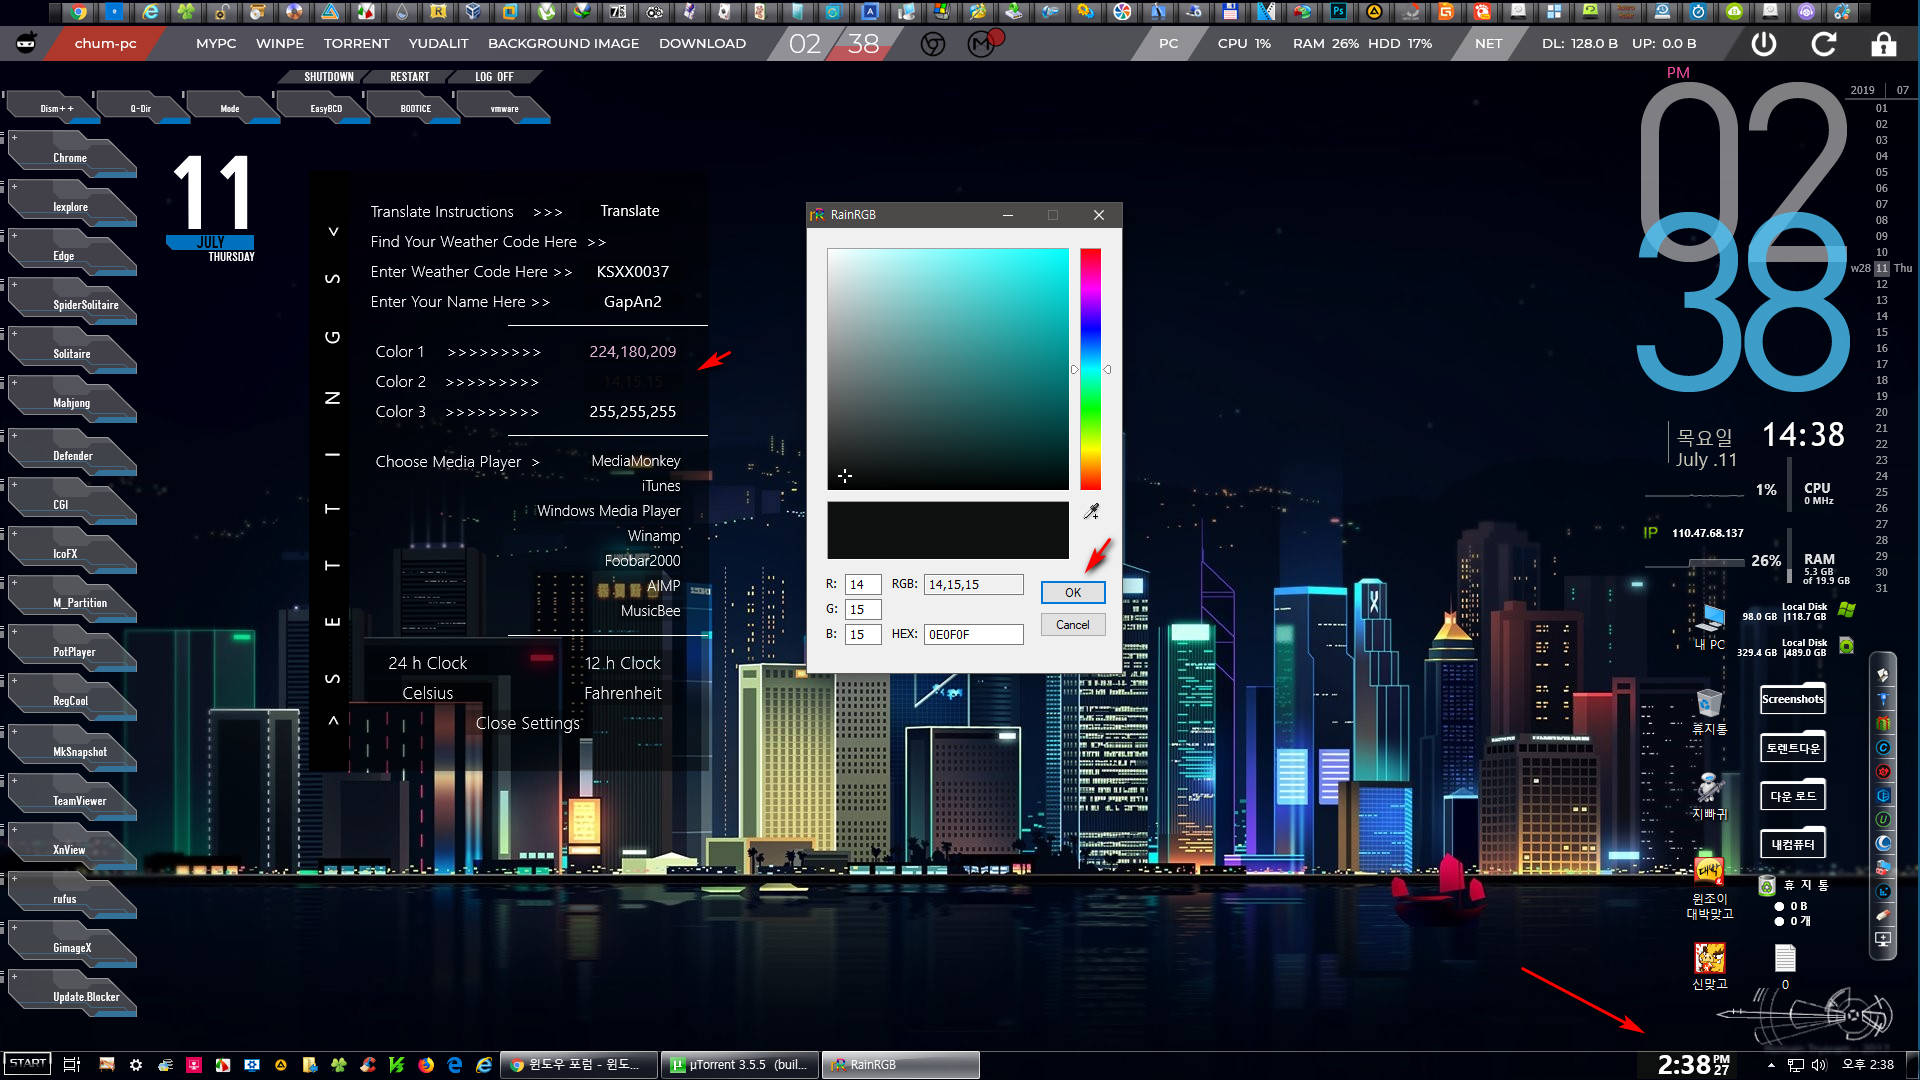This screenshot has height=1080, width=1920.
Task: Click the blue channel B value field
Action: point(863,634)
